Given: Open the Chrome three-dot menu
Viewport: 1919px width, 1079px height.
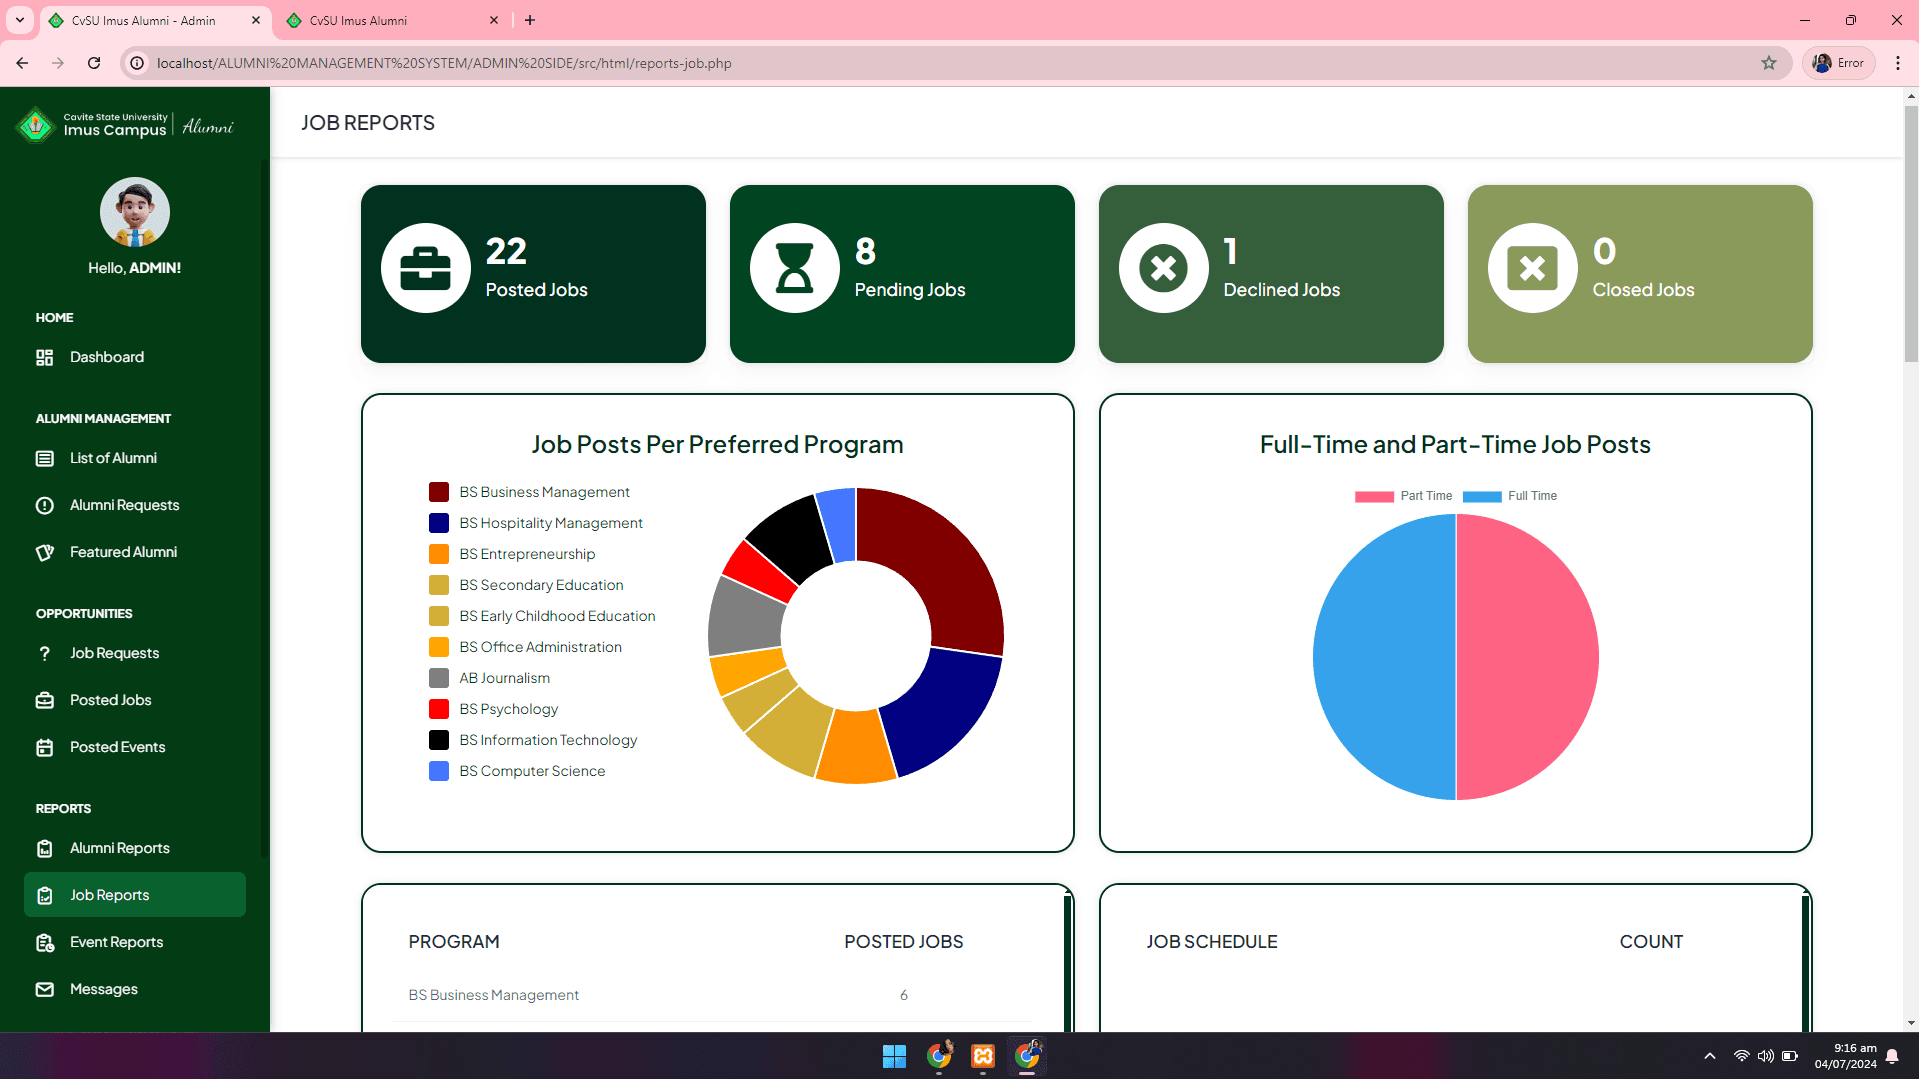Looking at the screenshot, I should 1898,63.
